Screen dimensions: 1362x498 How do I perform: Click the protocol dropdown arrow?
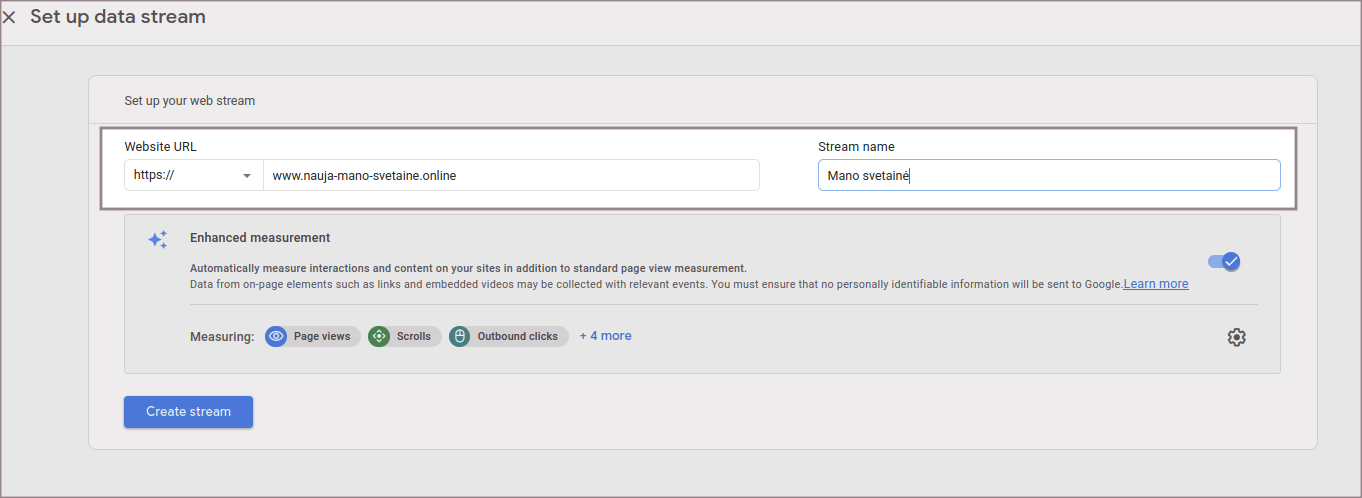tap(246, 176)
